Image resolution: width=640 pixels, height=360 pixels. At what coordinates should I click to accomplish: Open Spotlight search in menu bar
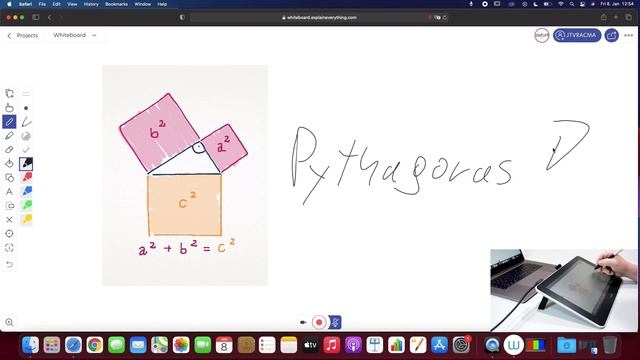coord(572,4)
